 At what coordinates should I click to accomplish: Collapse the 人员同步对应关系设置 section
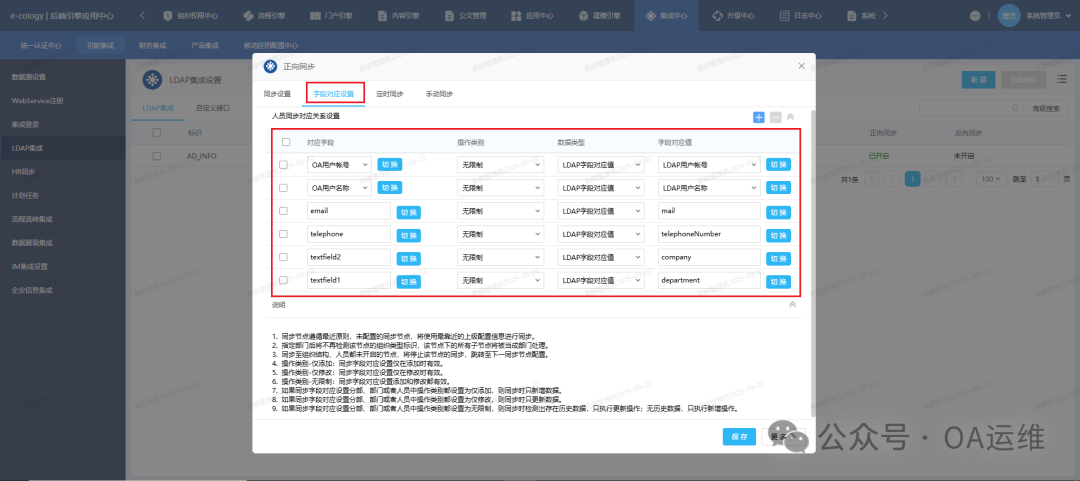pyautogui.click(x=791, y=117)
